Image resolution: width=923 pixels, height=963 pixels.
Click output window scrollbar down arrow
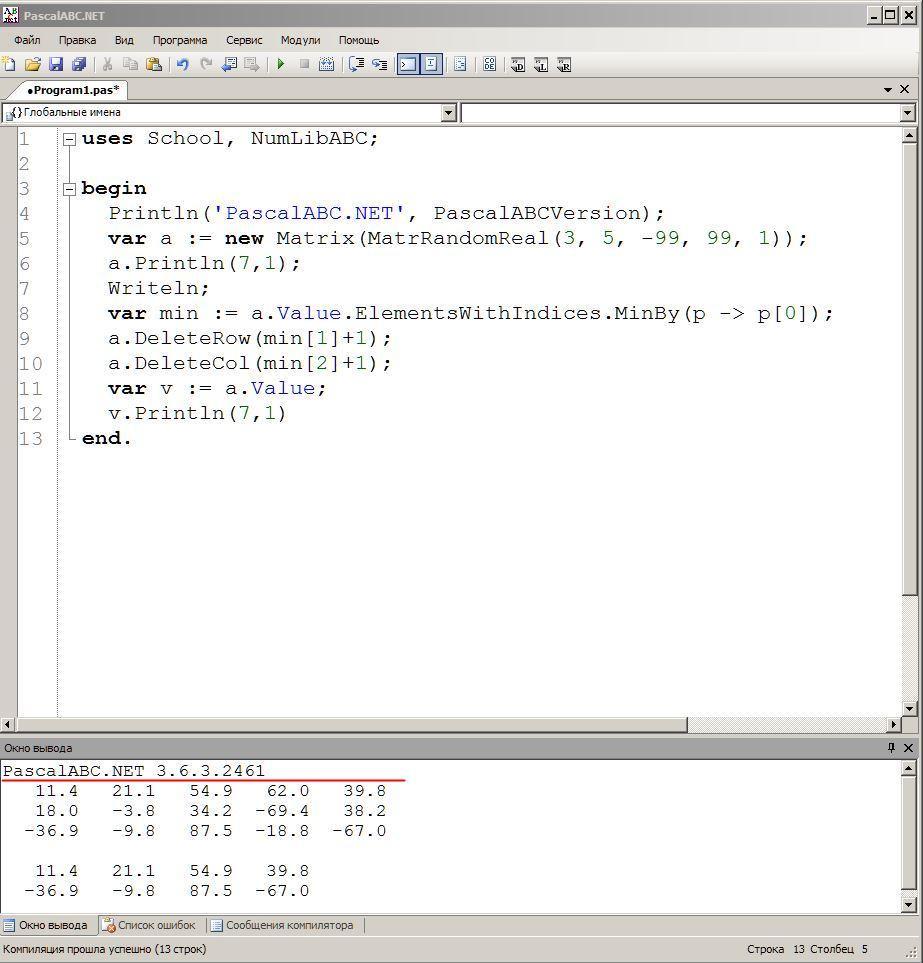coord(909,904)
